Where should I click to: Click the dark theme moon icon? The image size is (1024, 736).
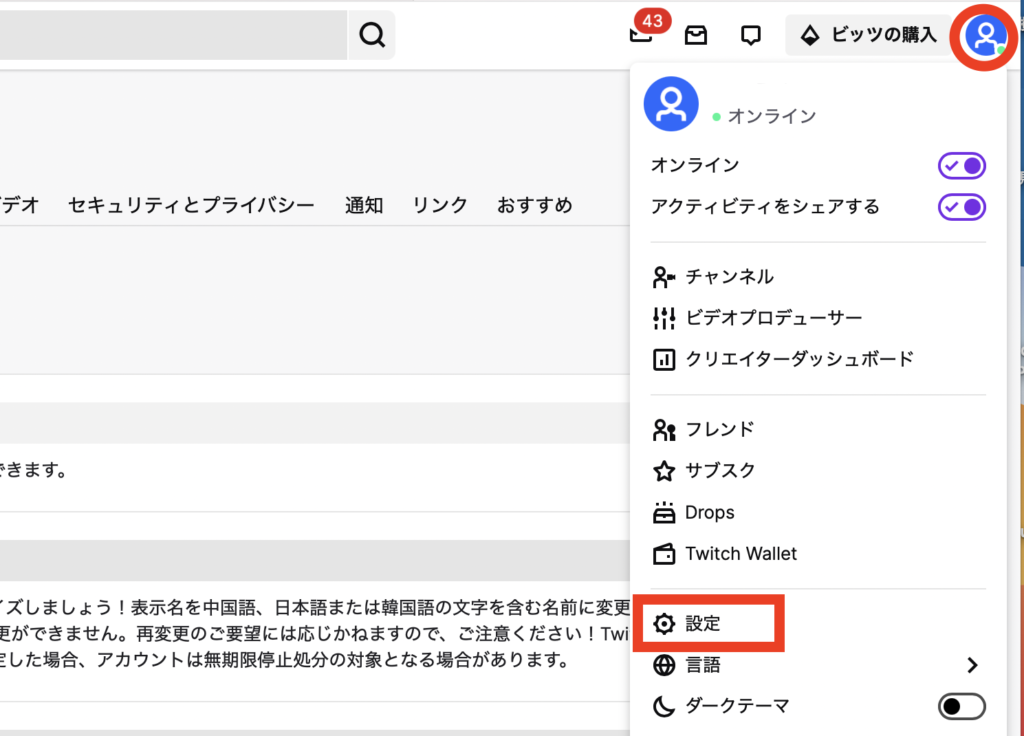point(664,706)
